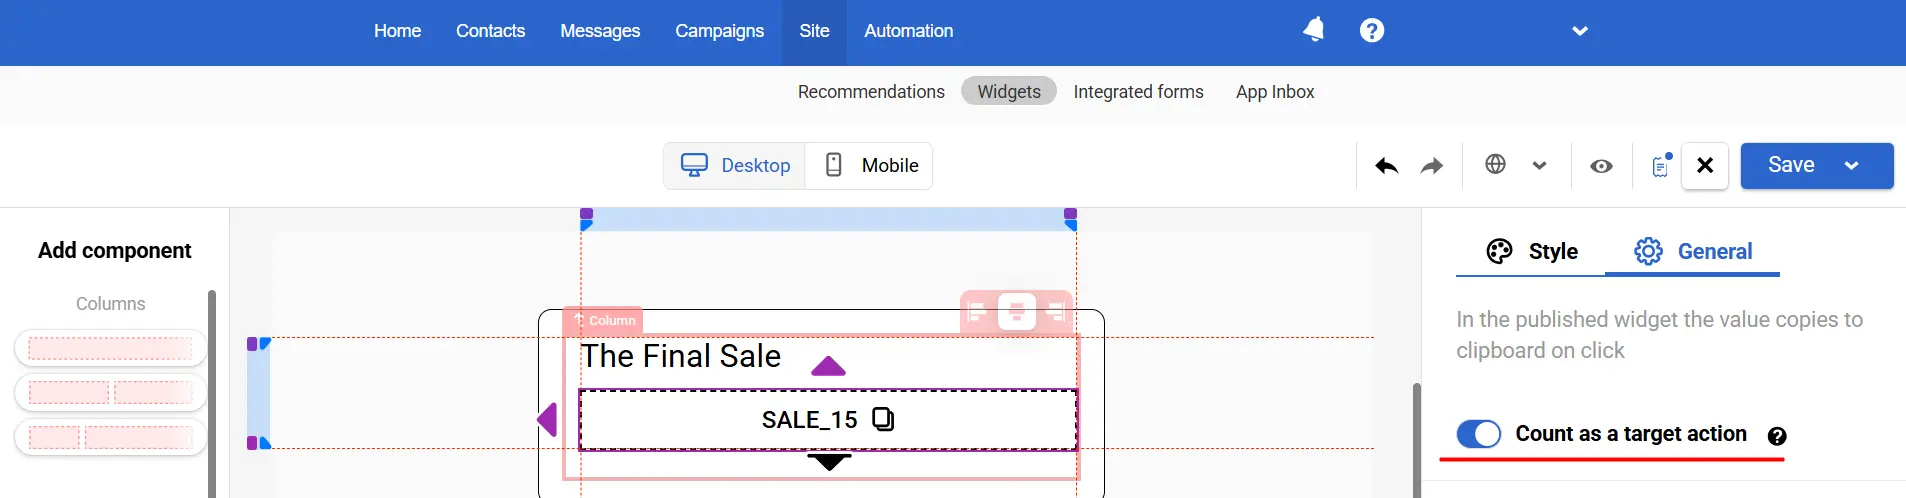Switch to the Style tab
The height and width of the screenshot is (498, 1906).
pos(1532,252)
